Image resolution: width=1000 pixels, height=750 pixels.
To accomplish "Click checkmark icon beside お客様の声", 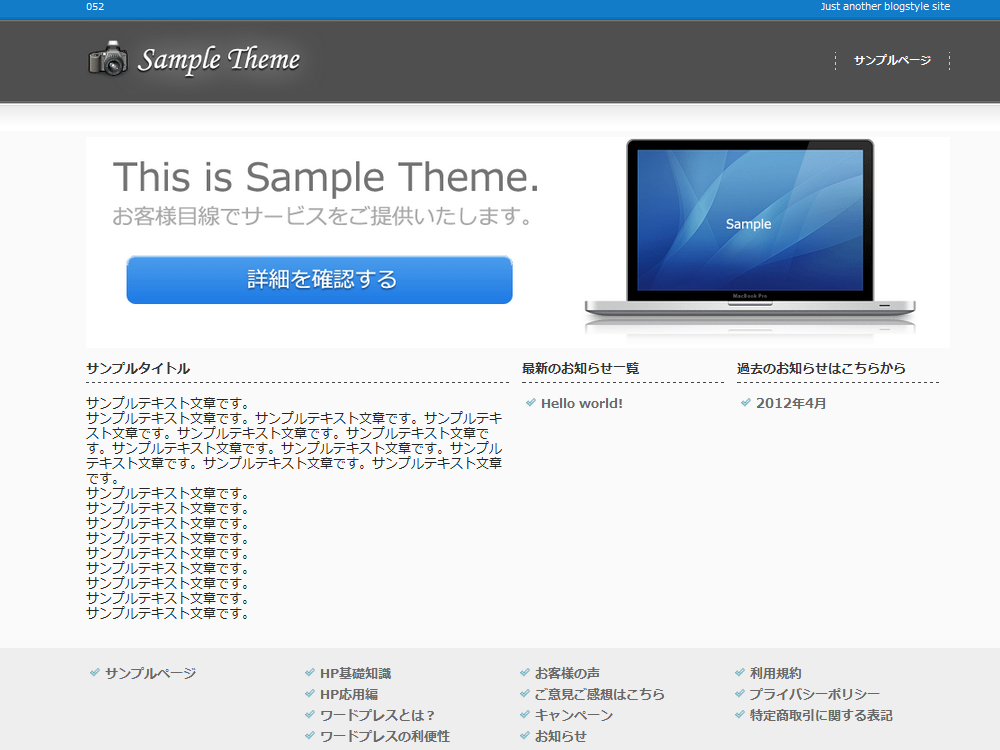I will point(525,672).
